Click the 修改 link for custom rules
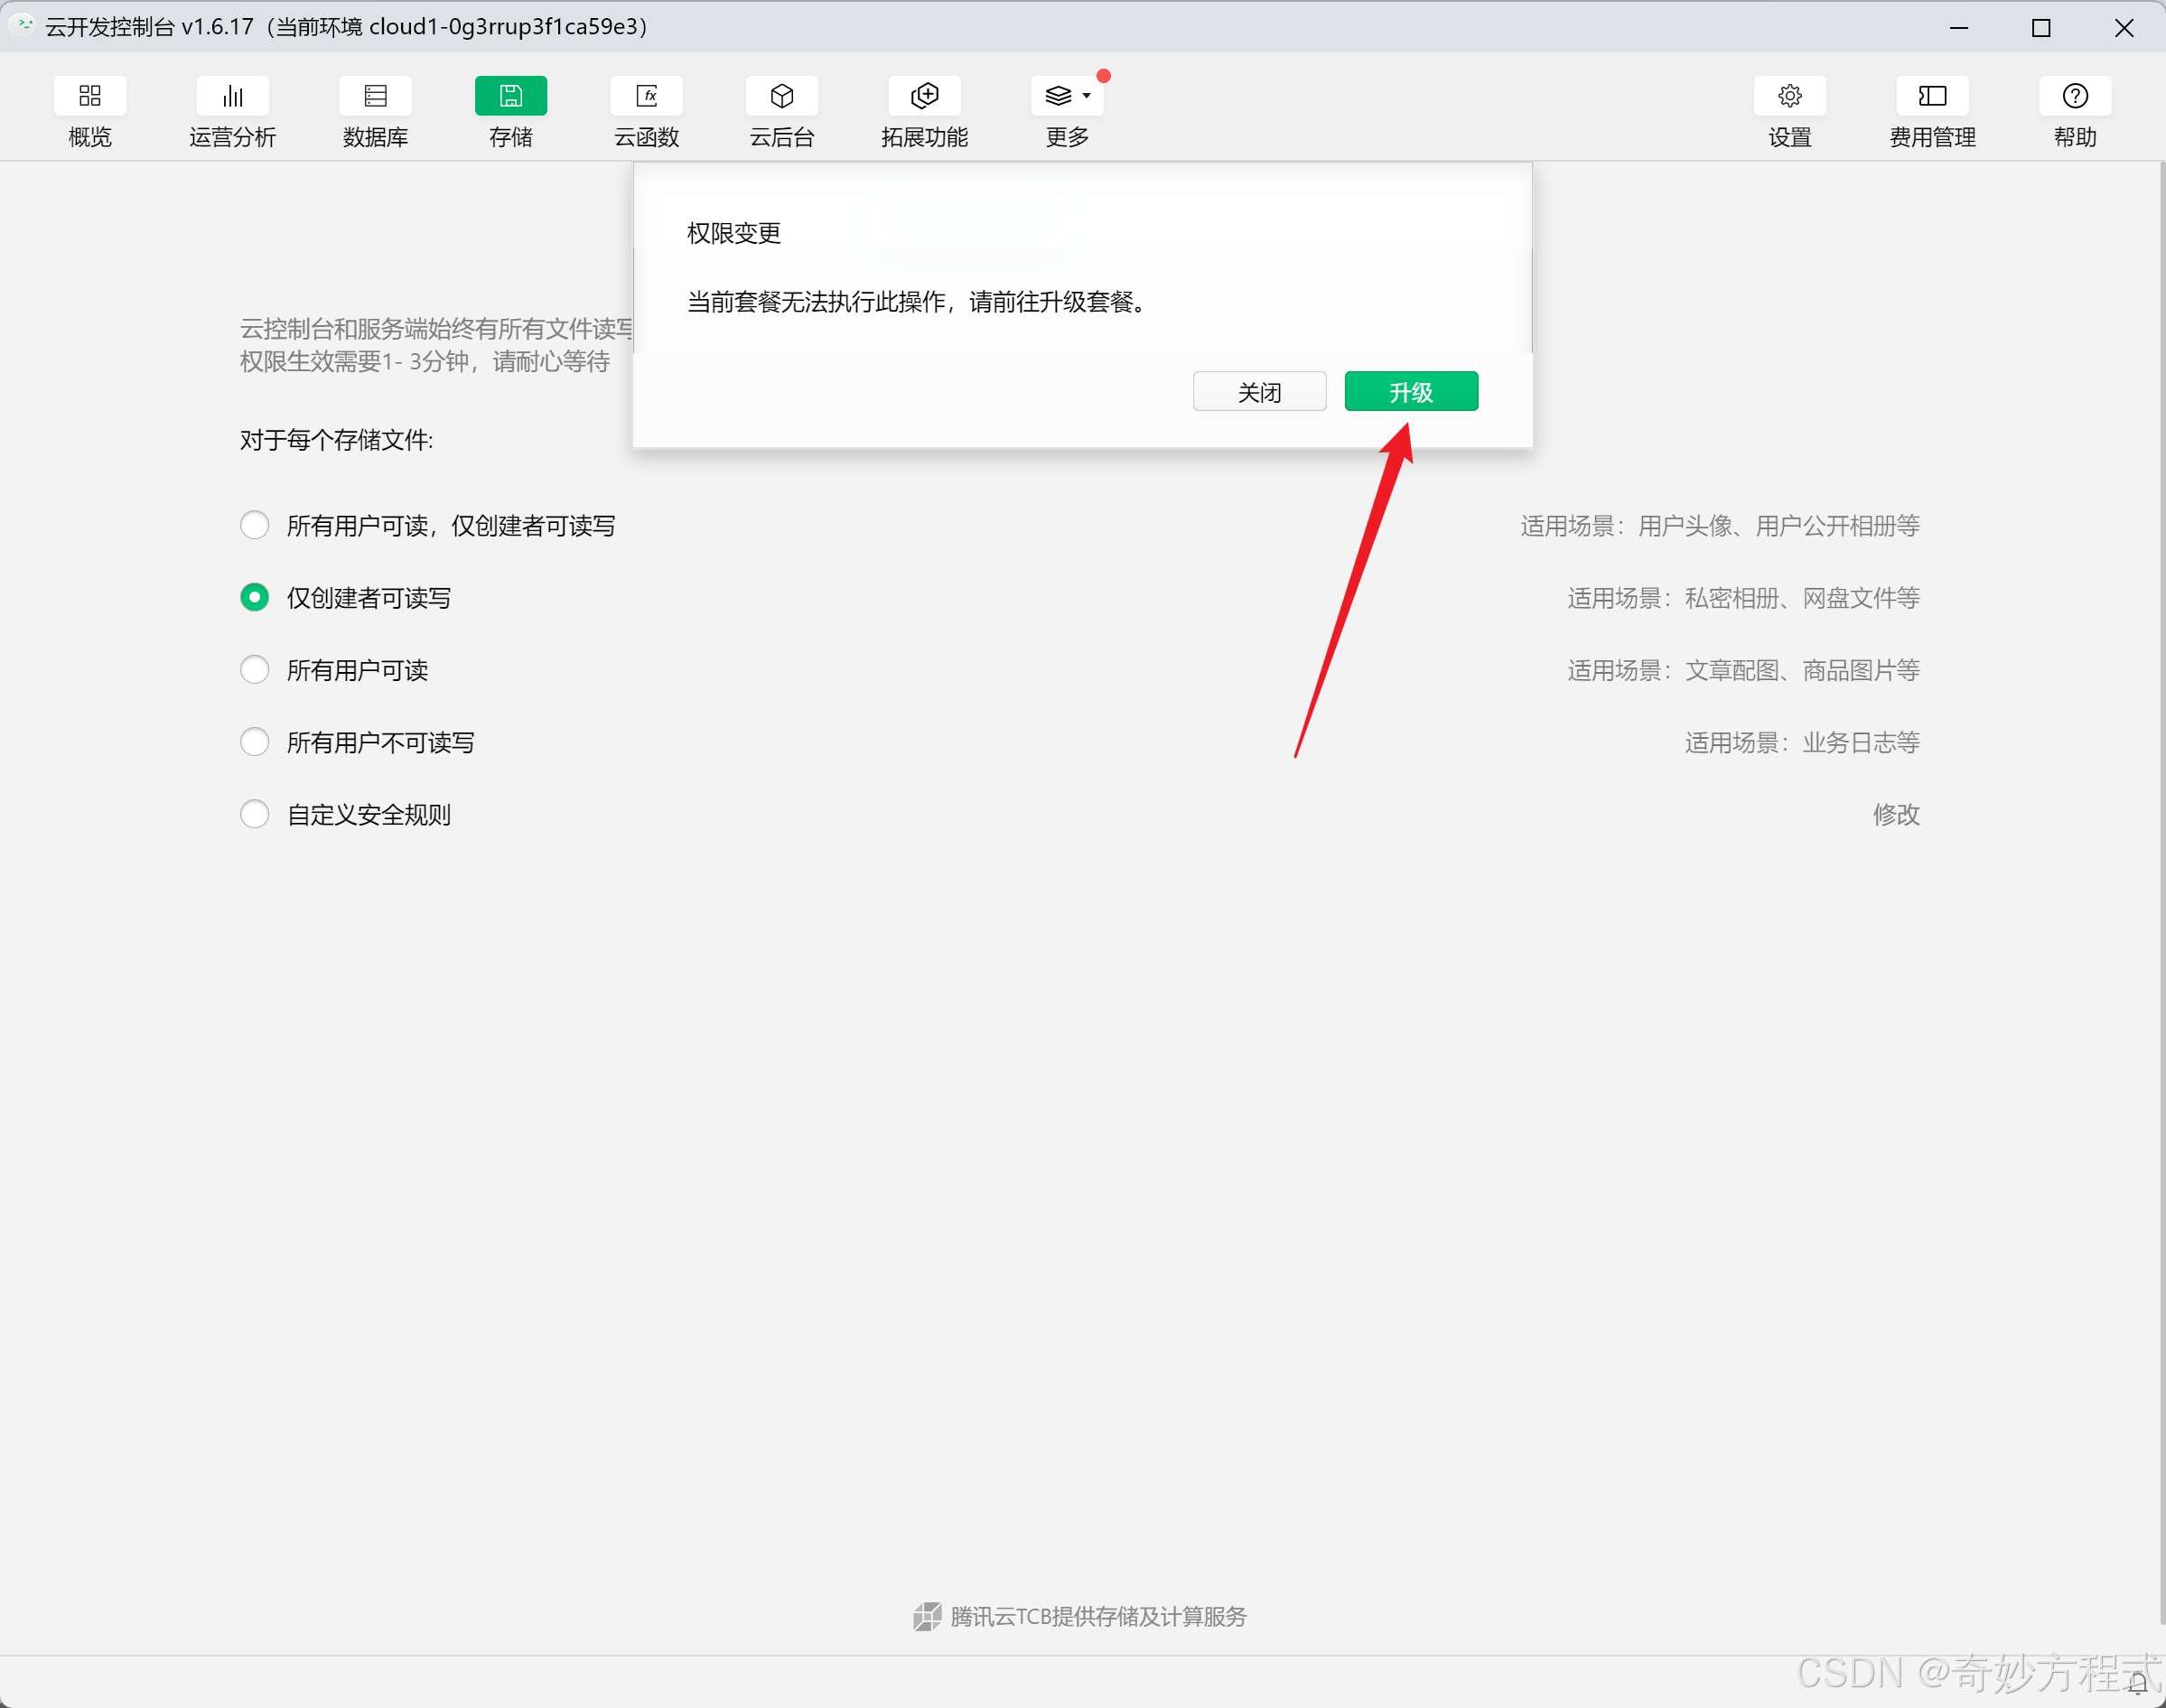 pos(1895,814)
